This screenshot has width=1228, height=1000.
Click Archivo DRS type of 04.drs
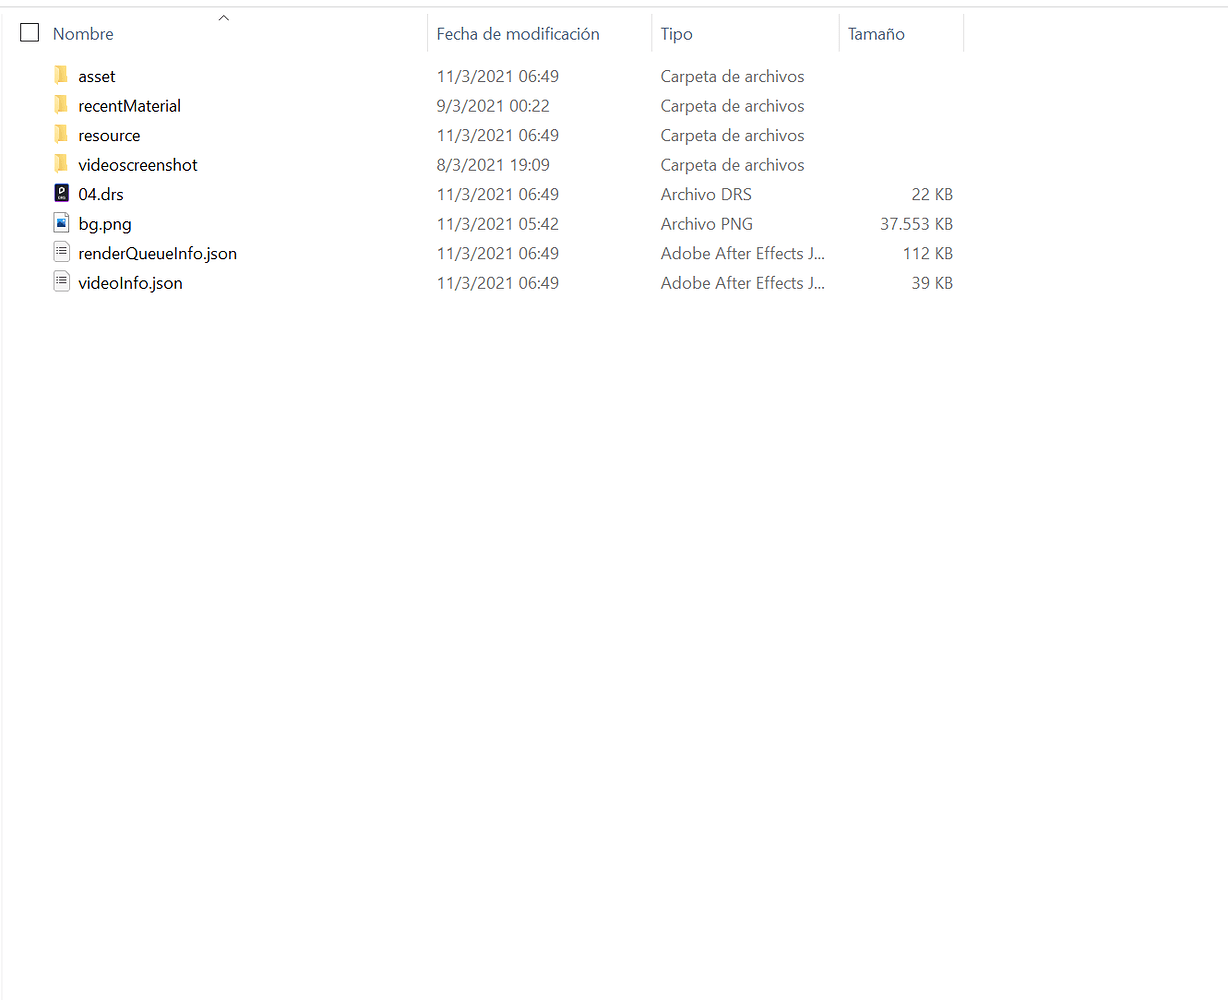(706, 195)
